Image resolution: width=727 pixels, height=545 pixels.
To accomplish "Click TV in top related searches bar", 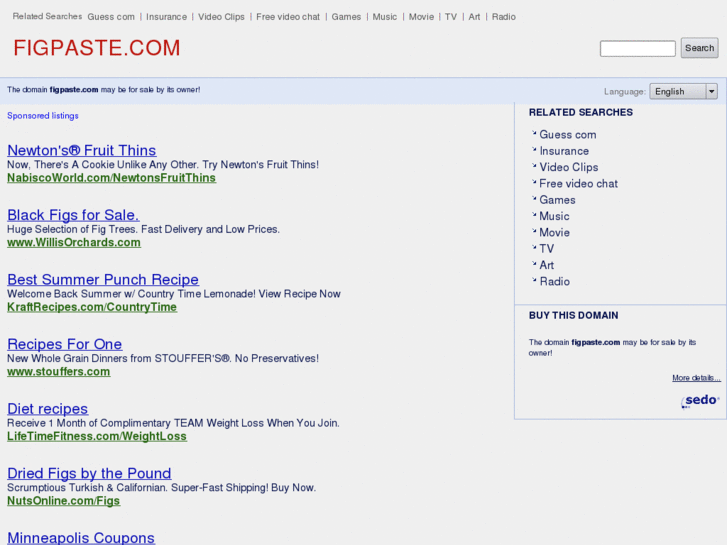I will pos(451,17).
